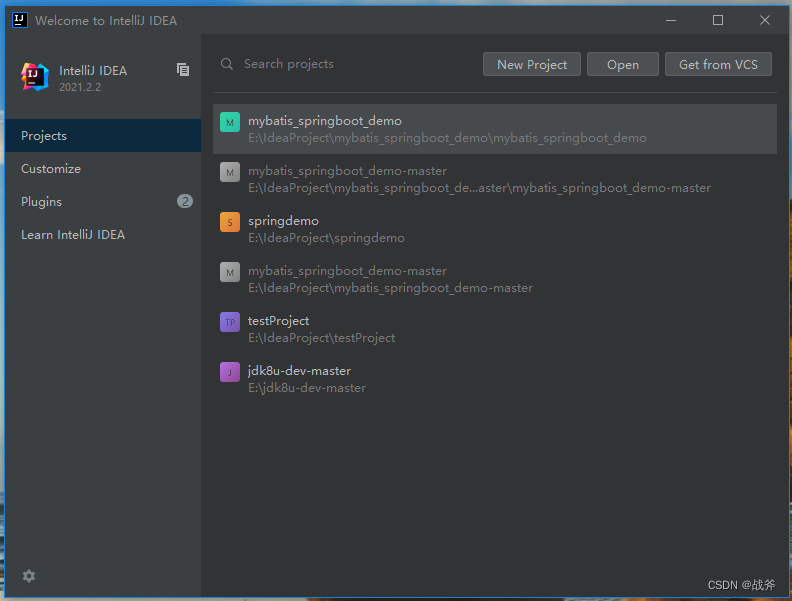Click path E:\jdk8u-dev-master
Viewport: 792px width, 601px height.
tap(307, 388)
